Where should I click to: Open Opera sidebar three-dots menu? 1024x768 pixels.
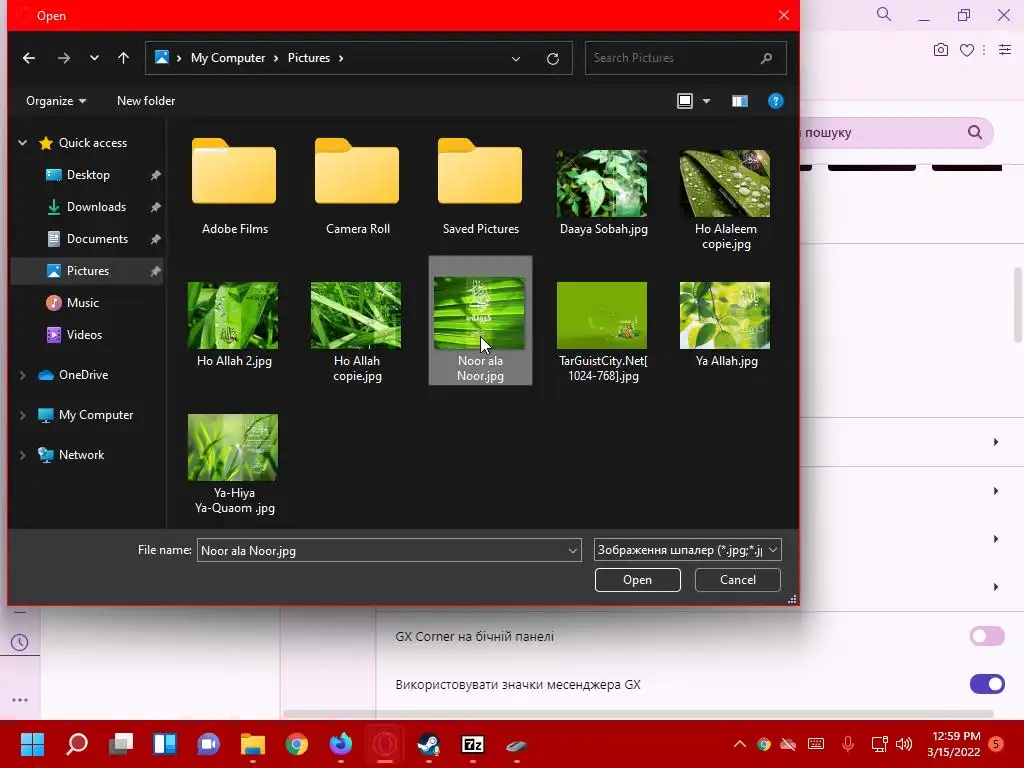click(20, 700)
